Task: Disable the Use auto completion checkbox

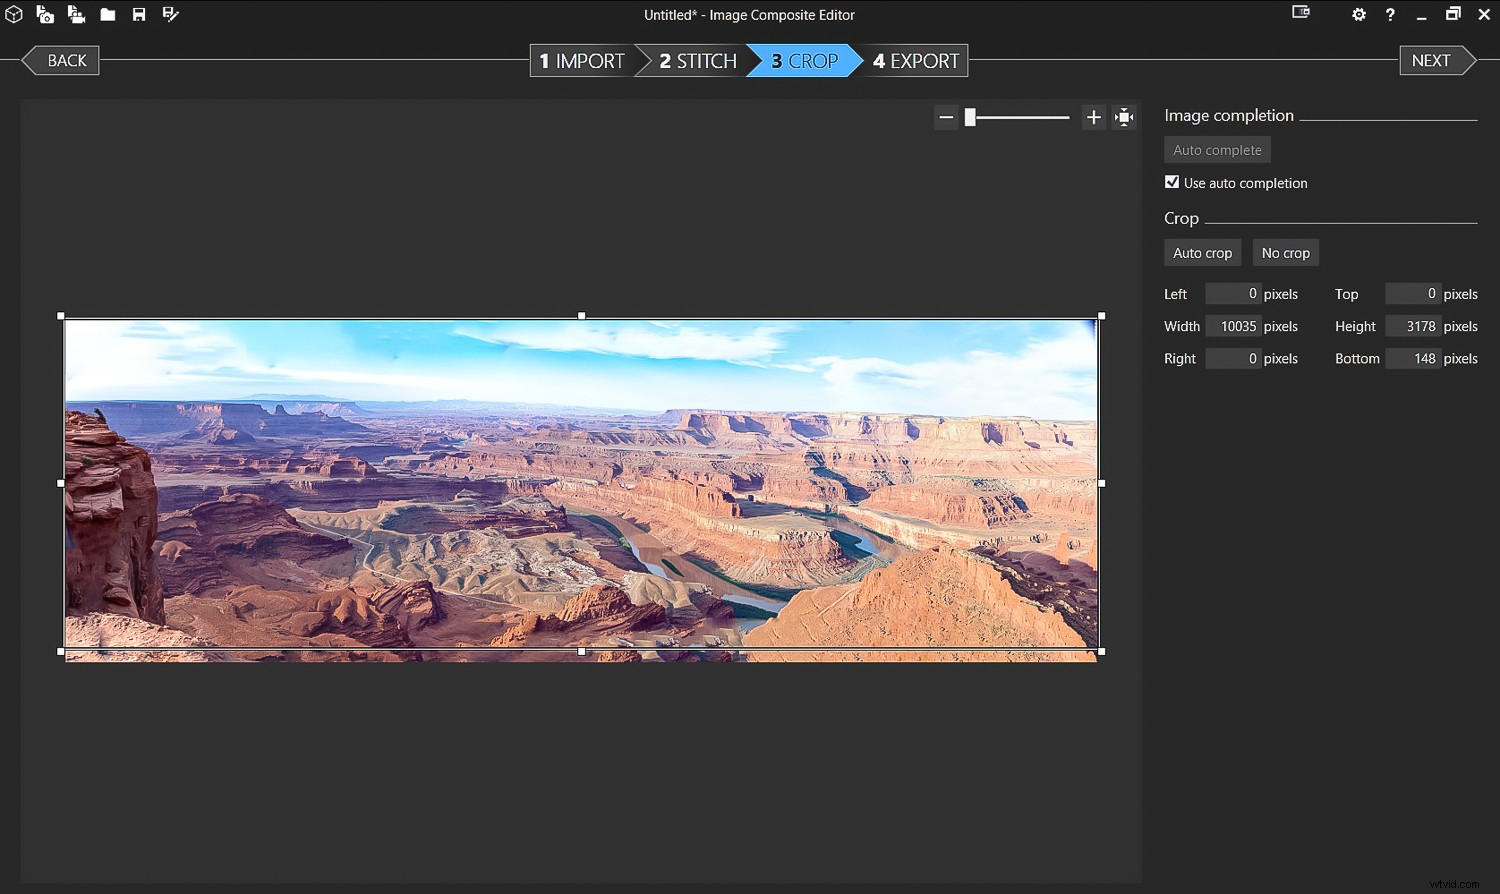Action: (x=1172, y=182)
